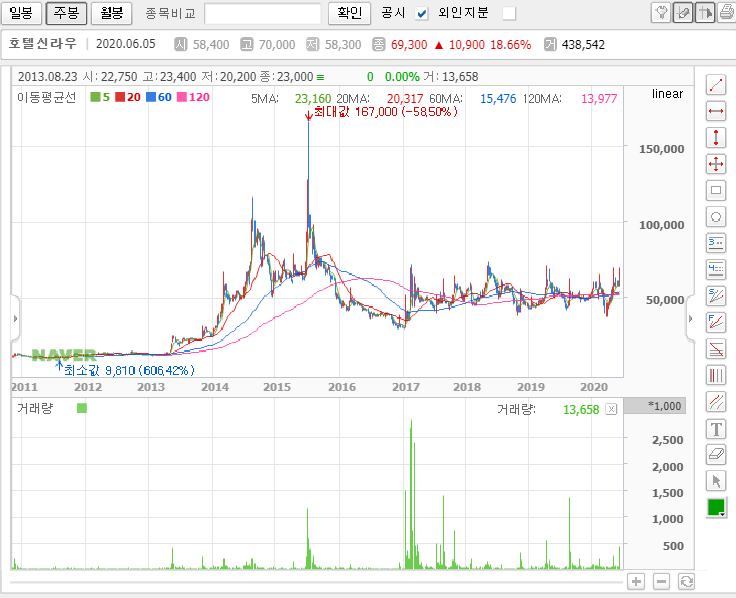Select the vertical time-zone lines tool
The image size is (736, 598).
click(716, 375)
